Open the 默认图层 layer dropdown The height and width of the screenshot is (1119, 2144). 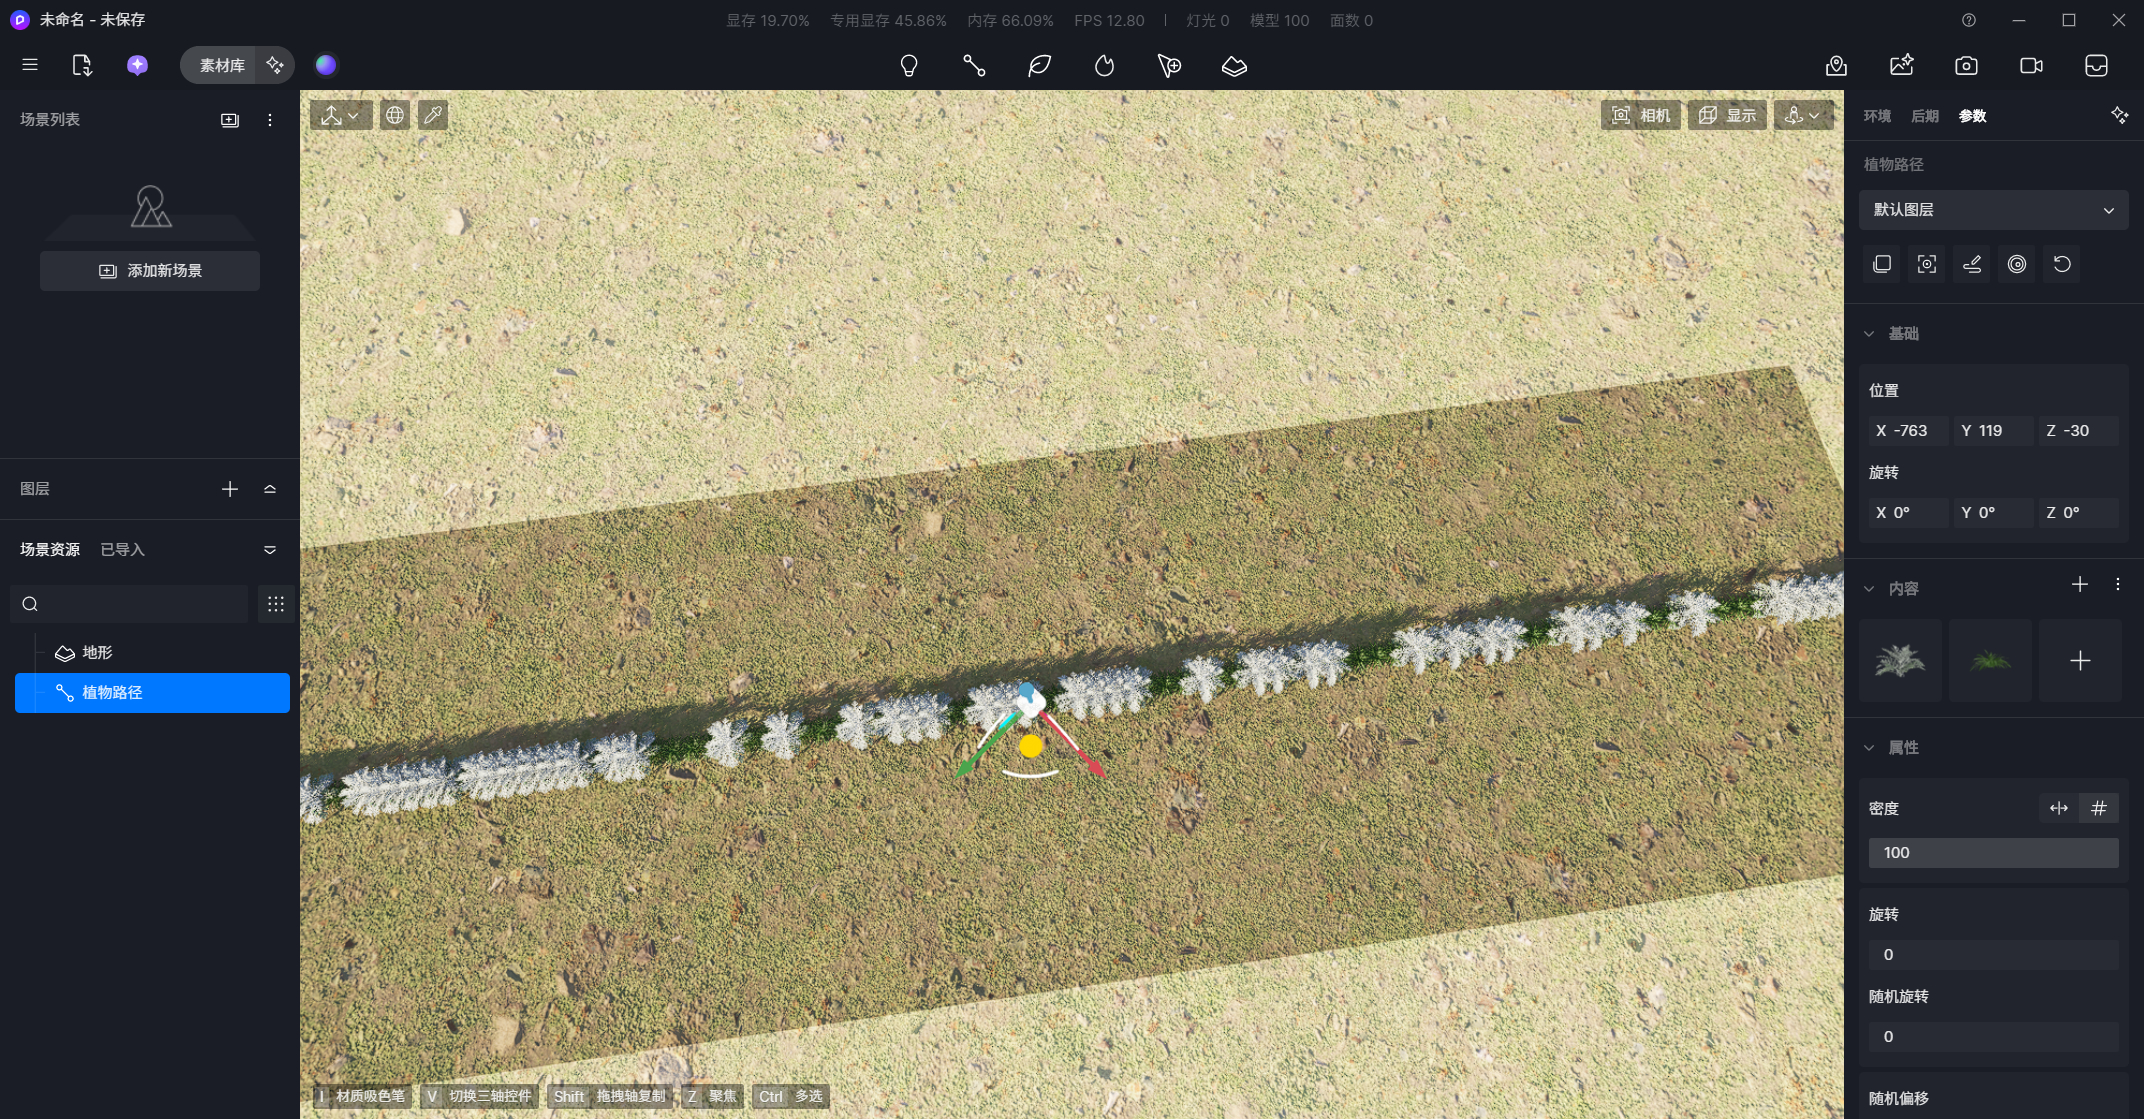[1993, 210]
